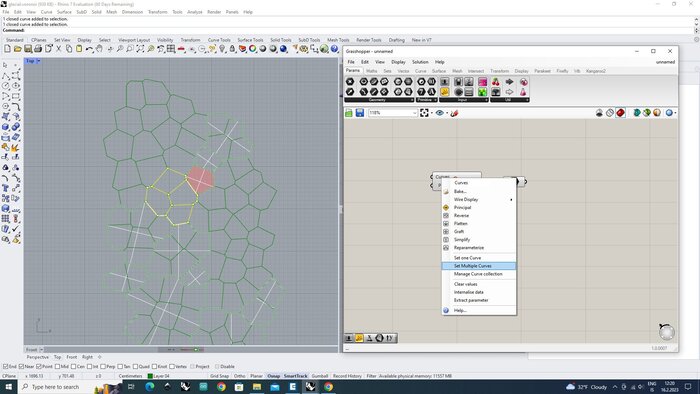
Task: Toggle the Osnap button in status bar
Action: (274, 376)
